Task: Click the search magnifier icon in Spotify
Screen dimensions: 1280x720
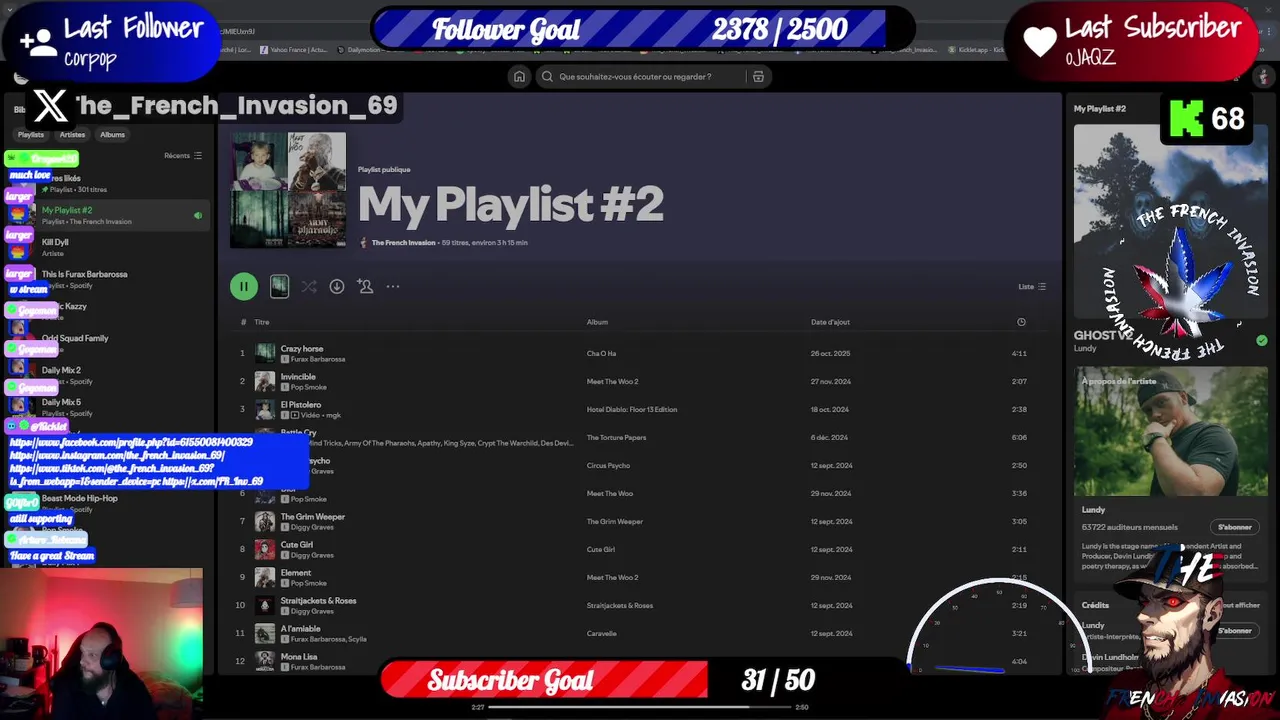Action: pyautogui.click(x=547, y=76)
